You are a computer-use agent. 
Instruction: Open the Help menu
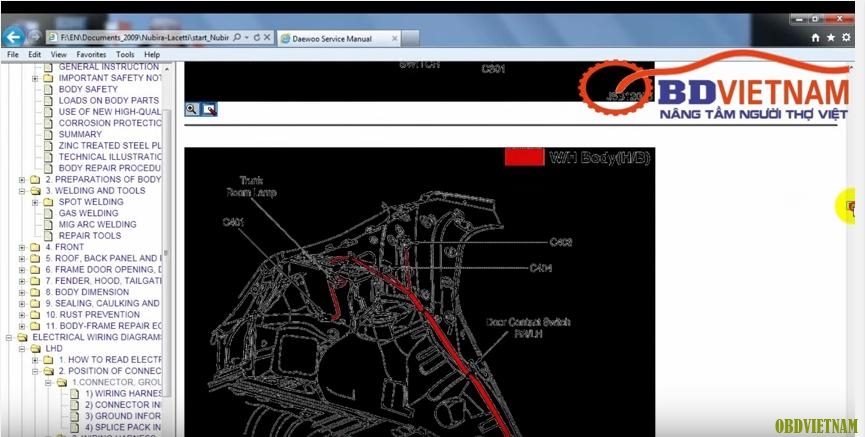(152, 55)
